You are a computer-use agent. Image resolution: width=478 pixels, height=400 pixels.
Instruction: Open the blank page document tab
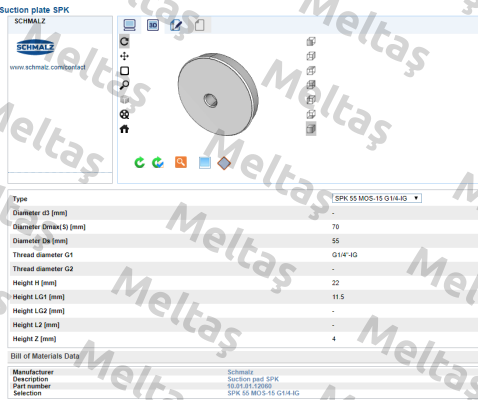pos(199,25)
